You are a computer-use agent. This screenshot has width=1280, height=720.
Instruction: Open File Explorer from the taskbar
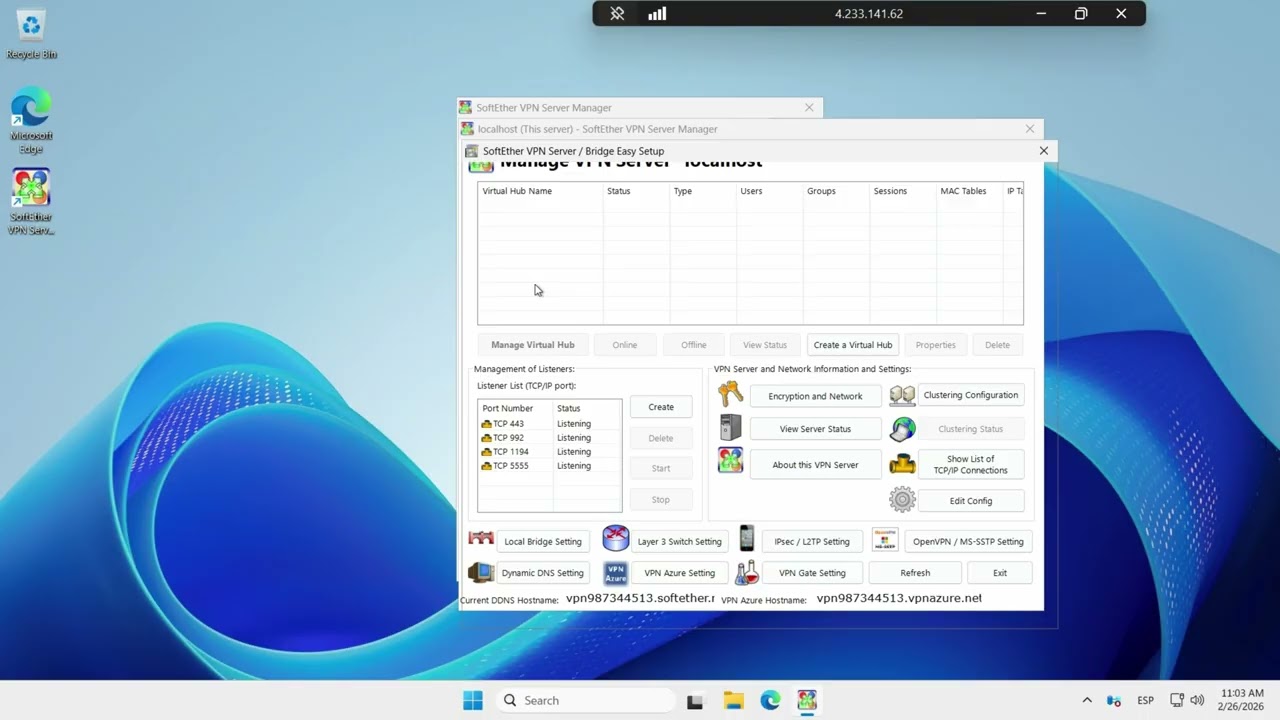click(733, 700)
